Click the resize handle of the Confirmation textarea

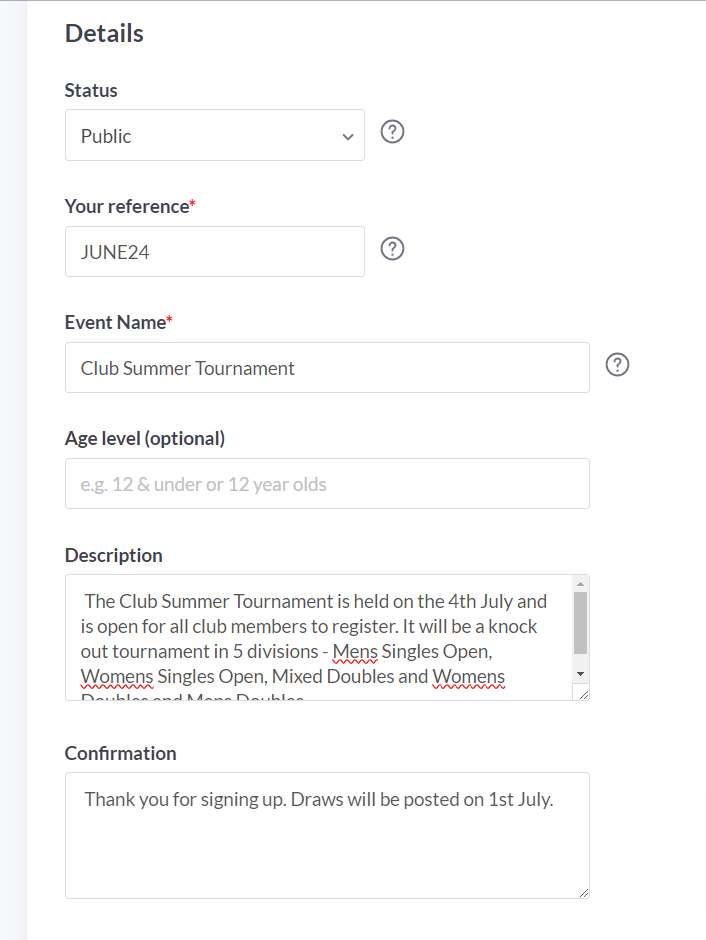584,893
